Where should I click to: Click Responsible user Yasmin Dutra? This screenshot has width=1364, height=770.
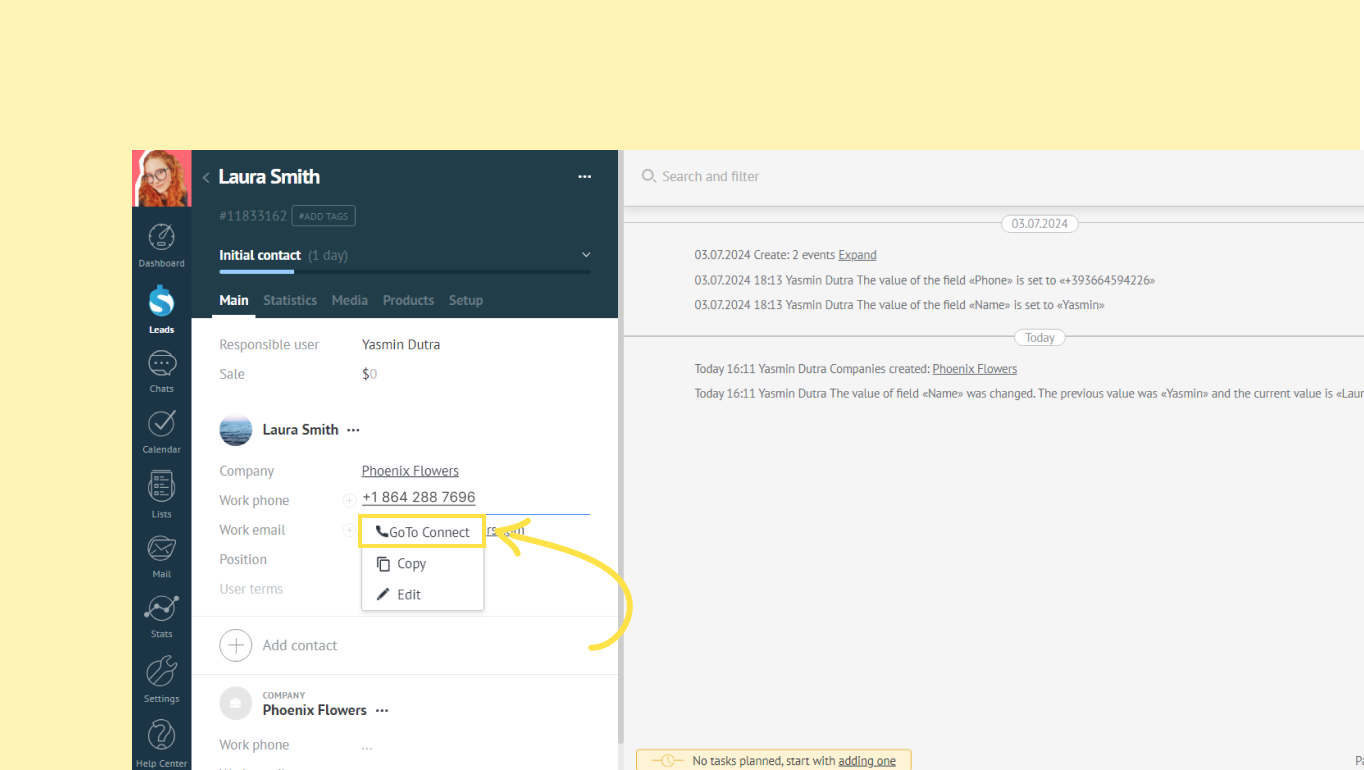401,345
